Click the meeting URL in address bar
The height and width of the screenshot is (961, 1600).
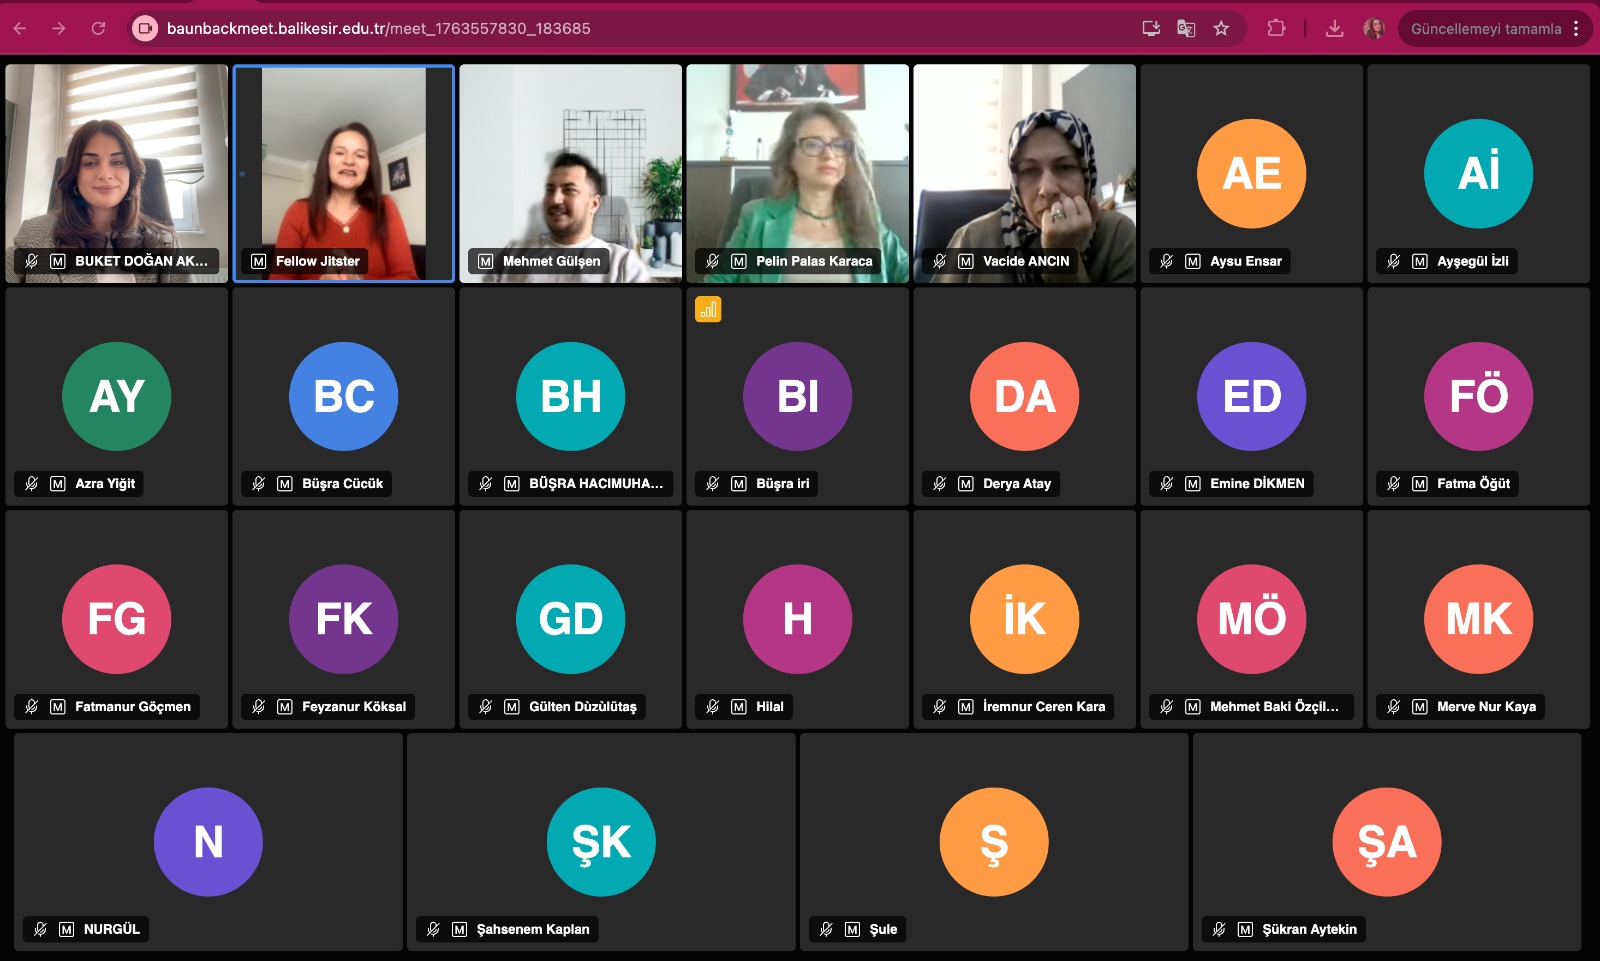point(379,29)
